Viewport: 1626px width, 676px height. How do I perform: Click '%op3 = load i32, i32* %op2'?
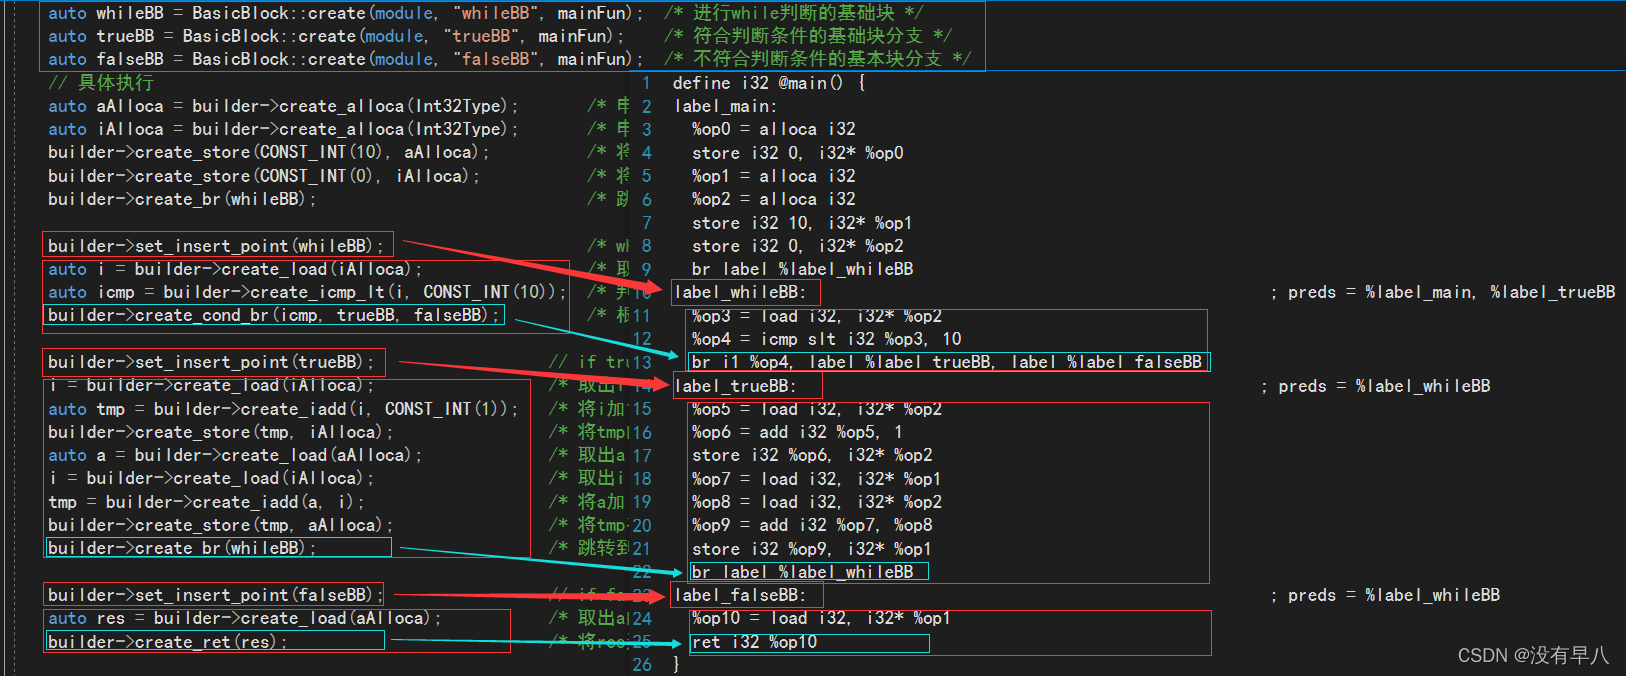click(816, 316)
